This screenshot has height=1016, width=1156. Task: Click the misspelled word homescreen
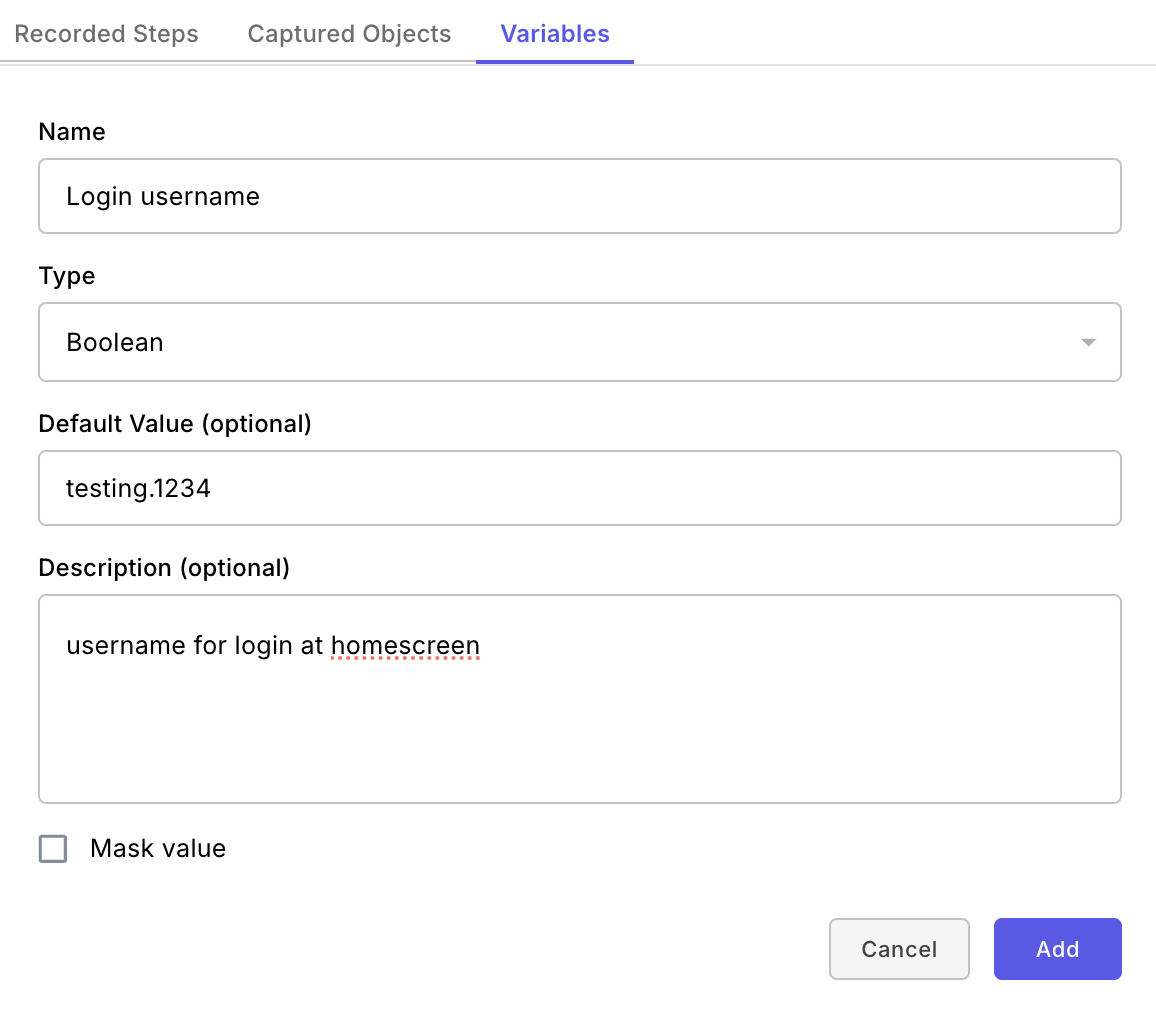[405, 646]
